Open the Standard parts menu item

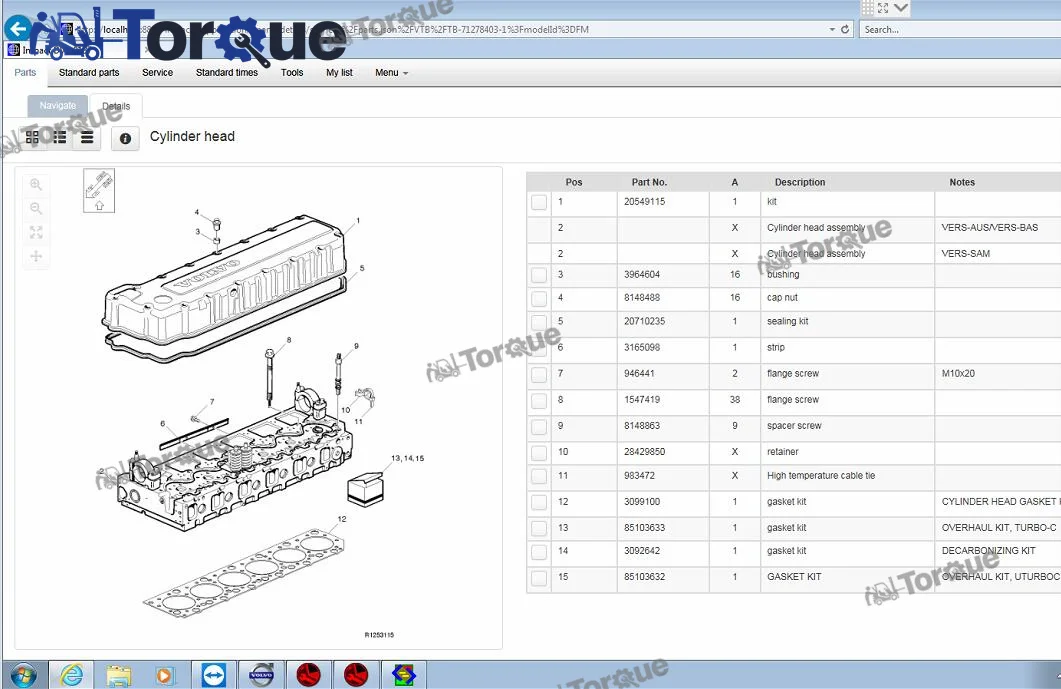click(x=89, y=72)
